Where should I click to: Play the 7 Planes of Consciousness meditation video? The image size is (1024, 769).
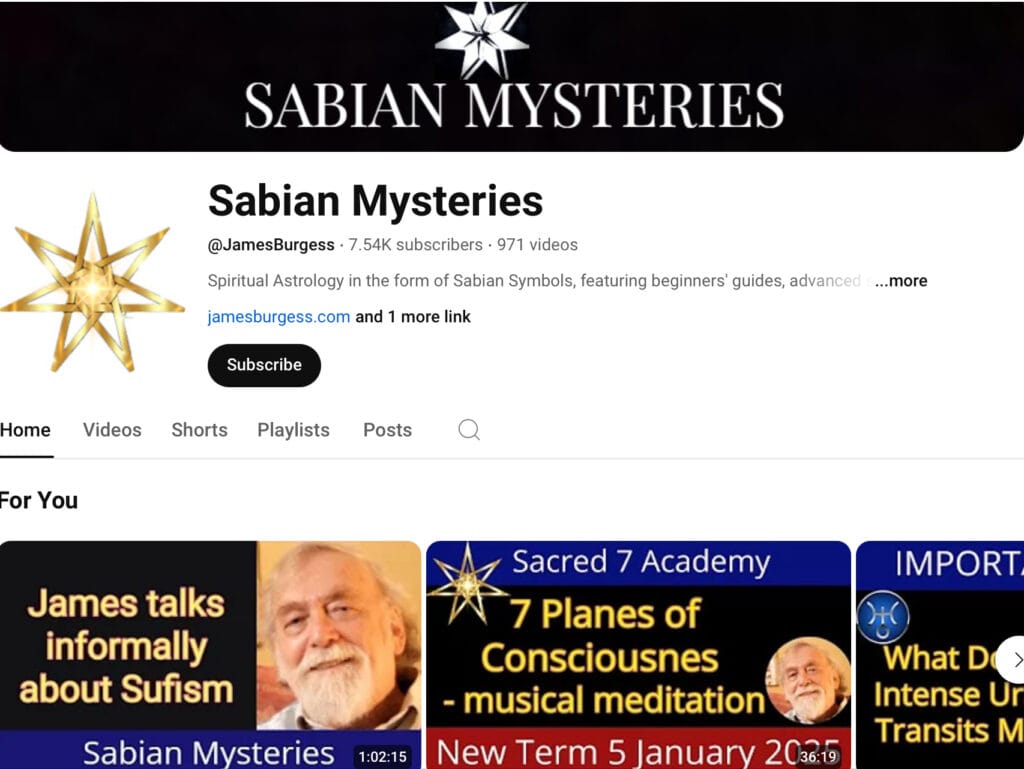pos(638,655)
